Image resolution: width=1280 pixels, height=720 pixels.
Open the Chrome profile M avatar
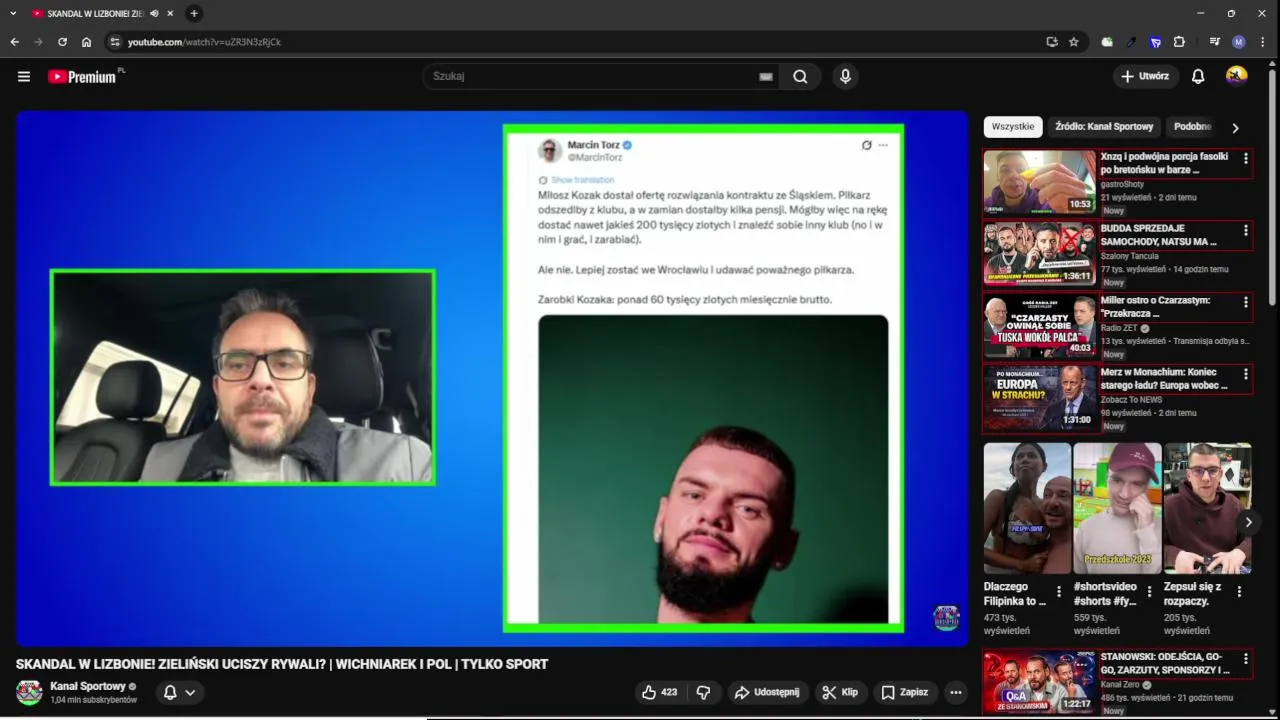point(1239,42)
